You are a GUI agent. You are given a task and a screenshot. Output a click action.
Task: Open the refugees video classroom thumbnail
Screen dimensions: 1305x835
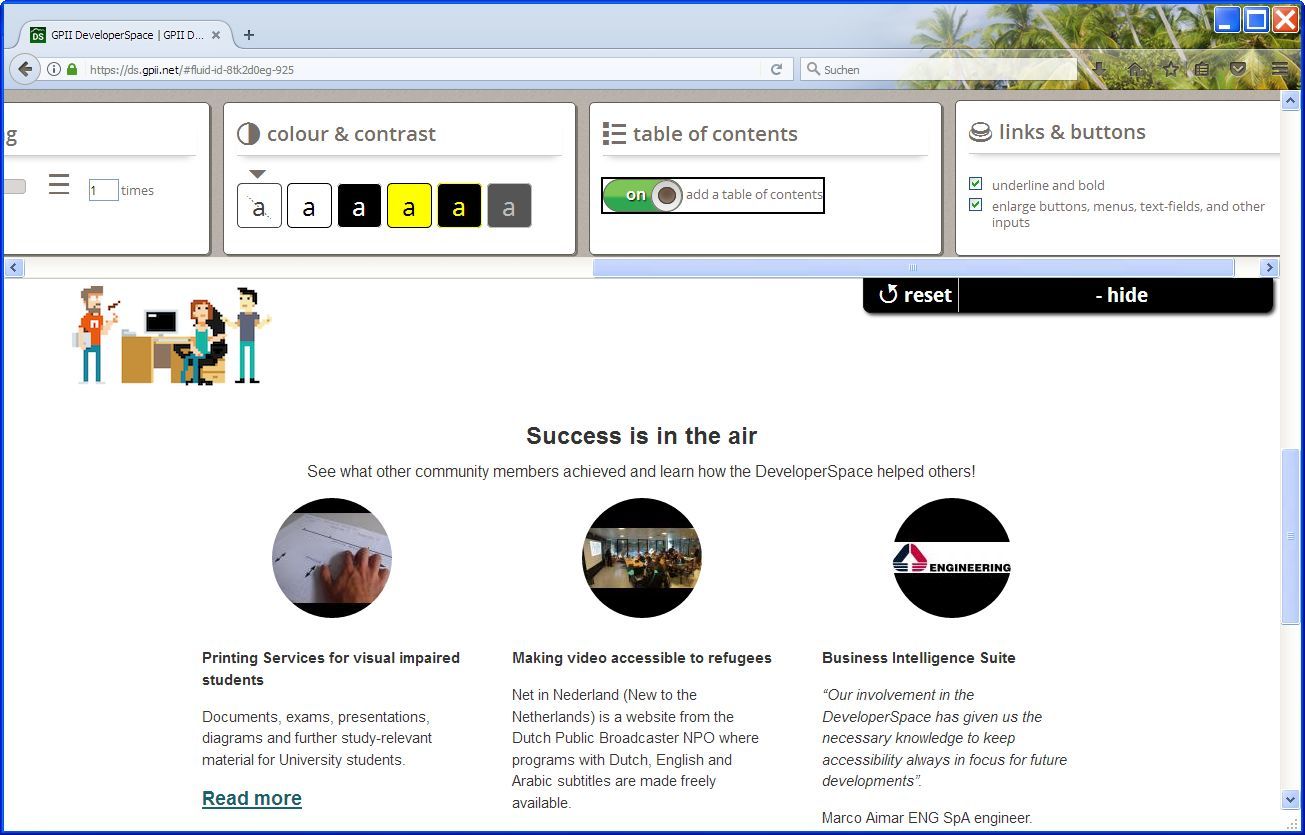click(x=642, y=558)
